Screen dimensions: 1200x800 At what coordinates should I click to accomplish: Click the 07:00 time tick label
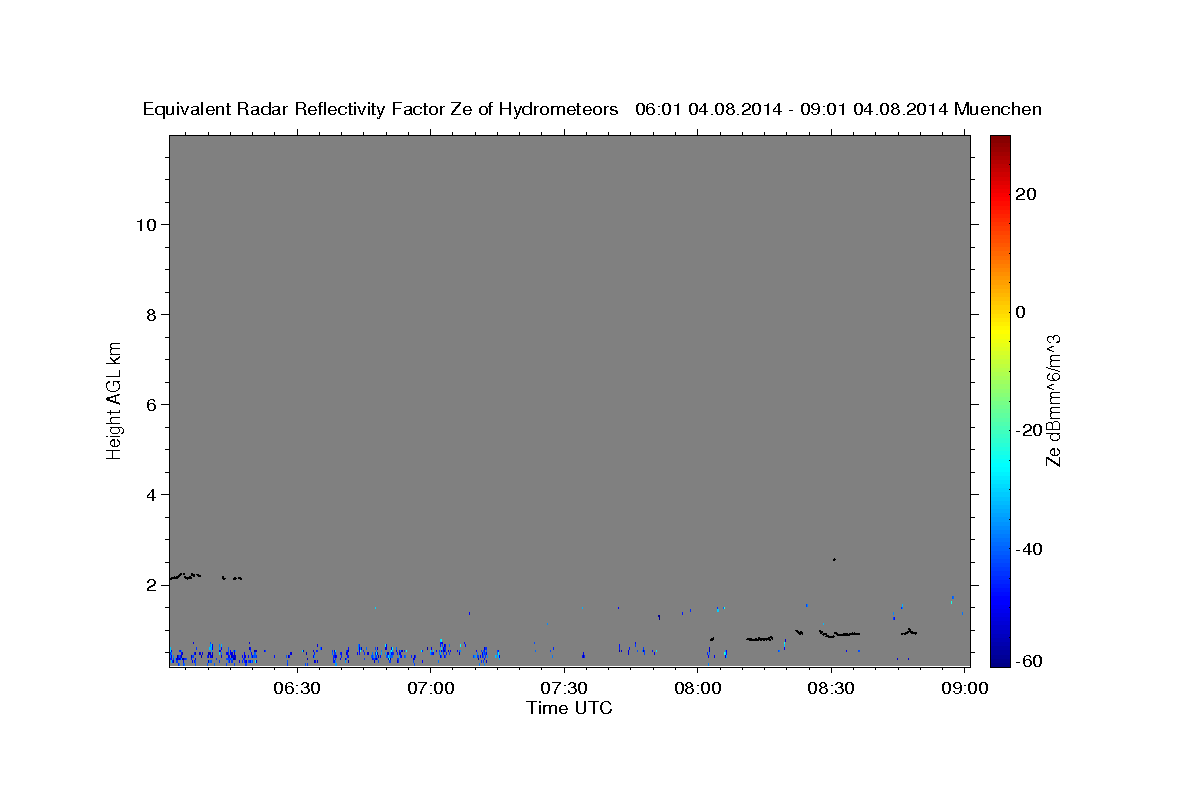click(x=431, y=689)
